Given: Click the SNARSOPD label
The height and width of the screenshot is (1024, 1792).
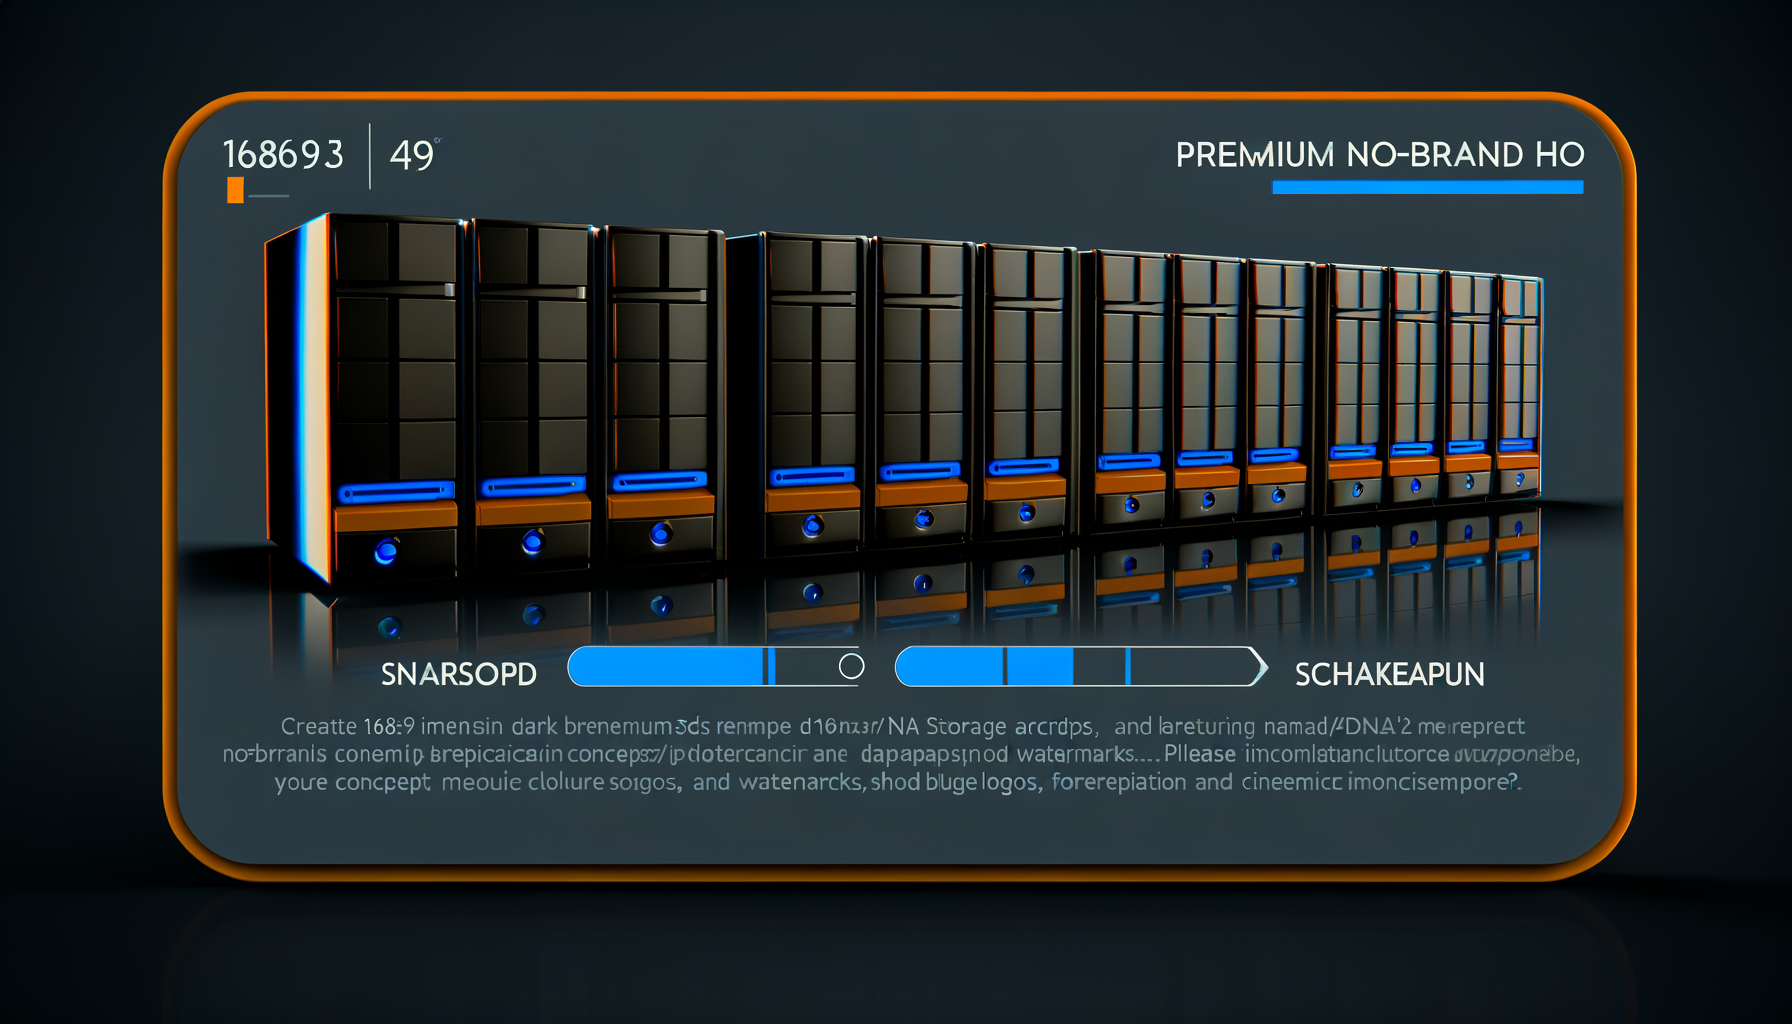Looking at the screenshot, I should click(x=460, y=674).
